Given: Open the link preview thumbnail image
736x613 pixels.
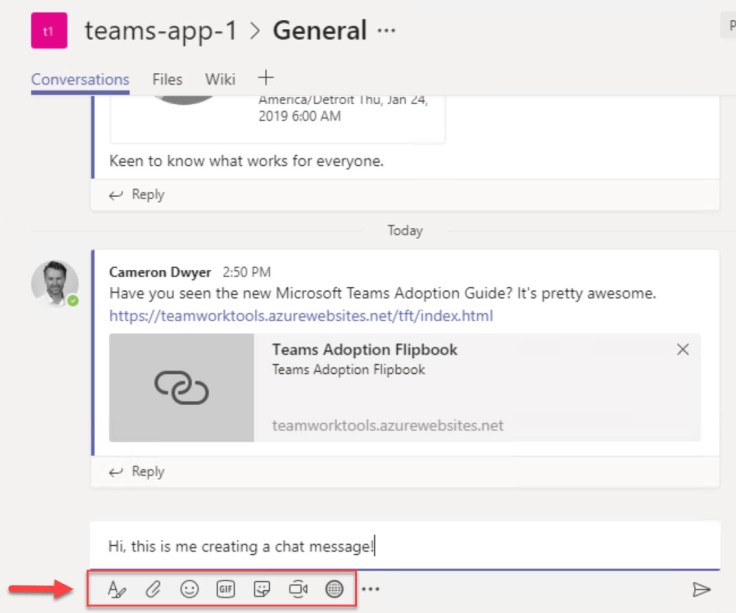Looking at the screenshot, I should click(x=182, y=388).
